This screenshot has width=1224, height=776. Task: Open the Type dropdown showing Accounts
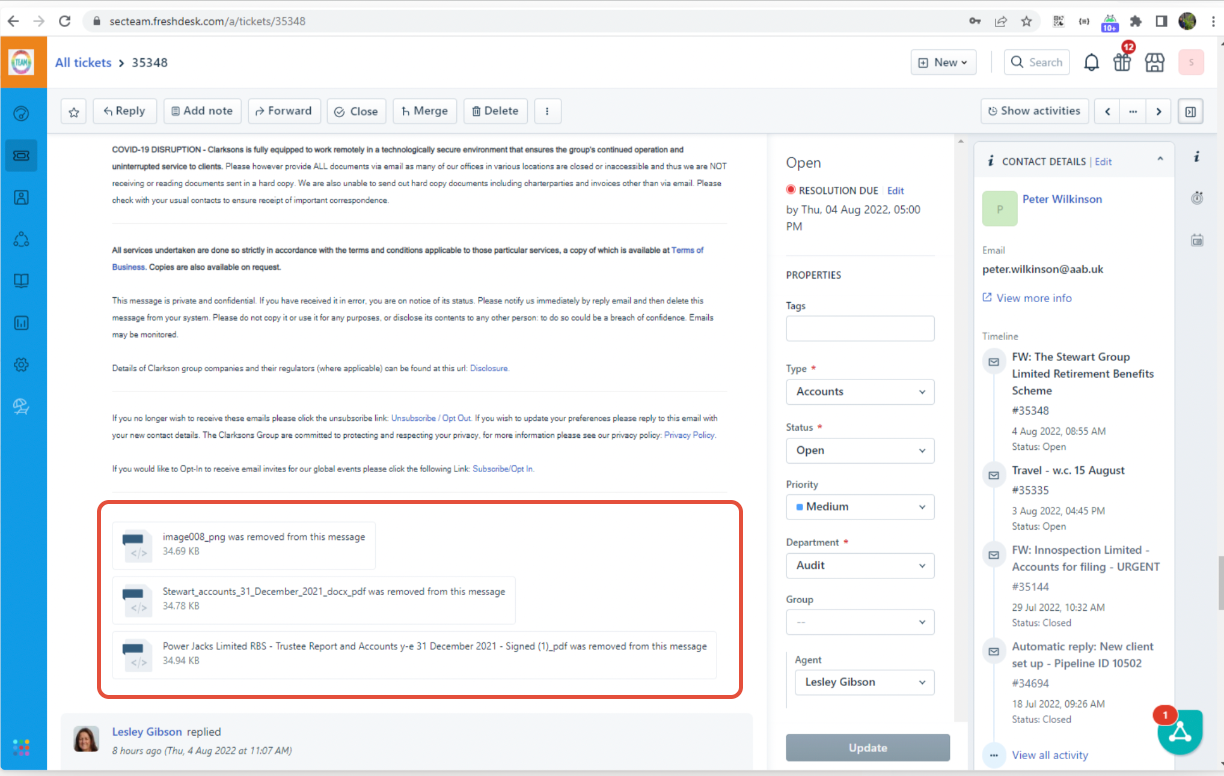point(860,391)
